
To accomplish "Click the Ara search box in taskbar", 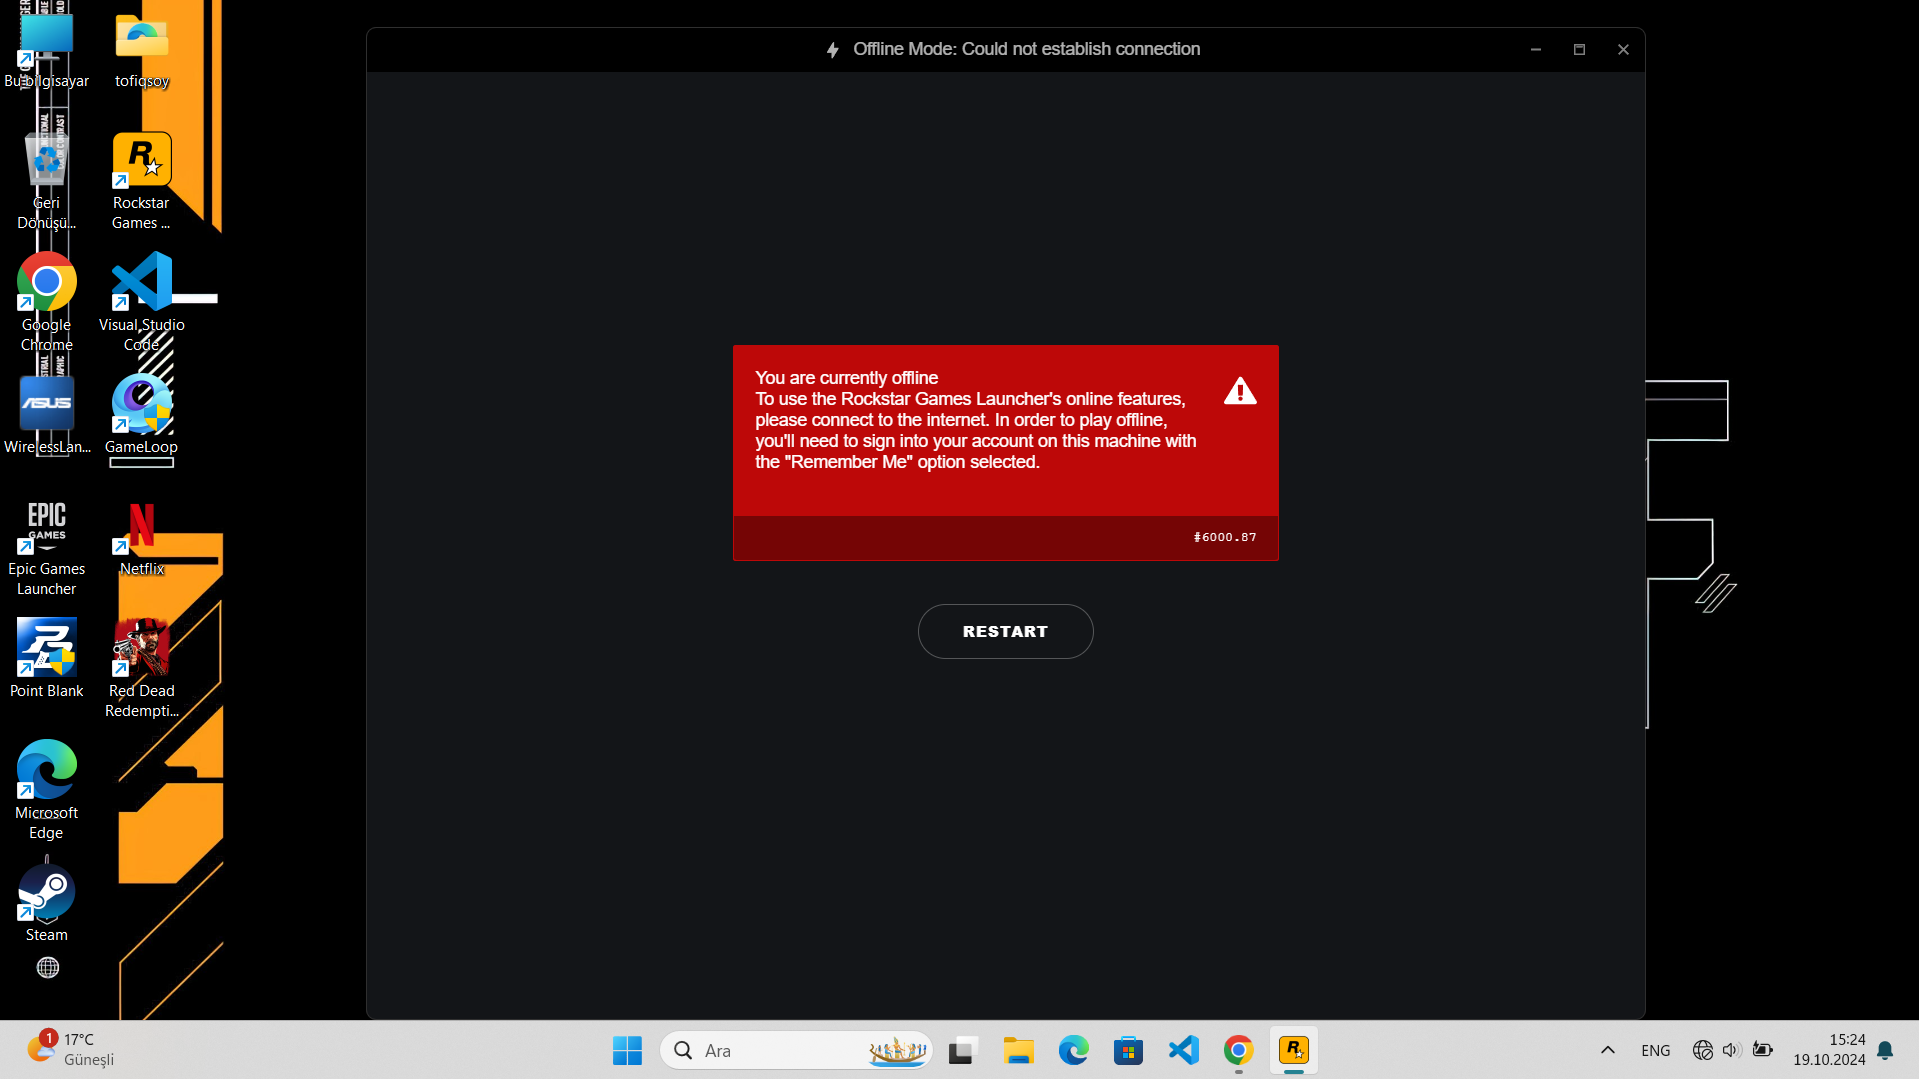I will 796,1050.
